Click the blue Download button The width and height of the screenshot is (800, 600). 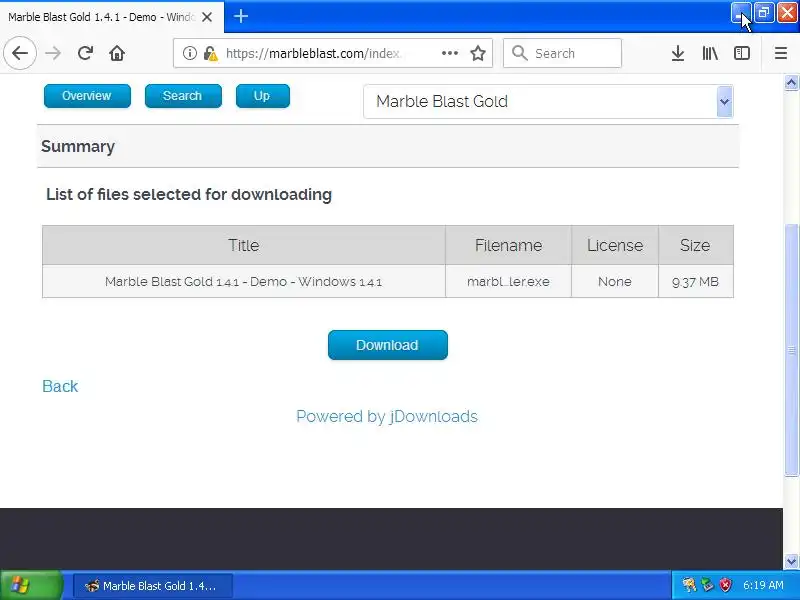click(388, 345)
